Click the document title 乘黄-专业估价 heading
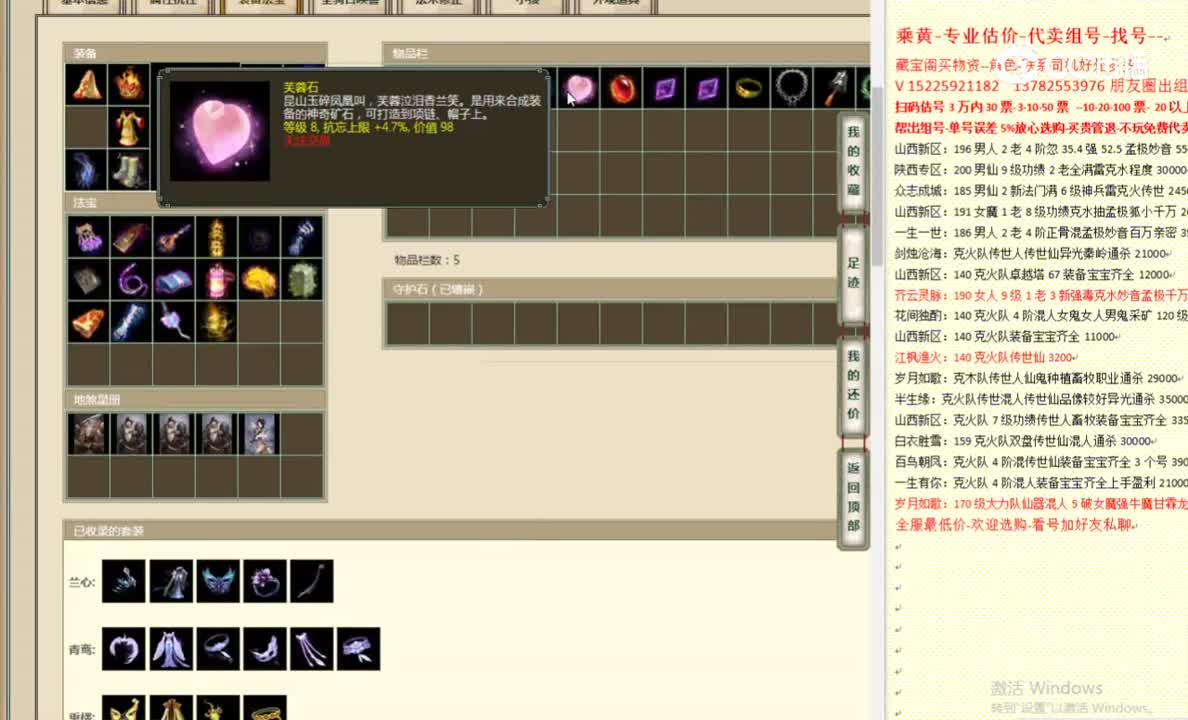Screen dimensions: 1188x720 click(1032, 36)
